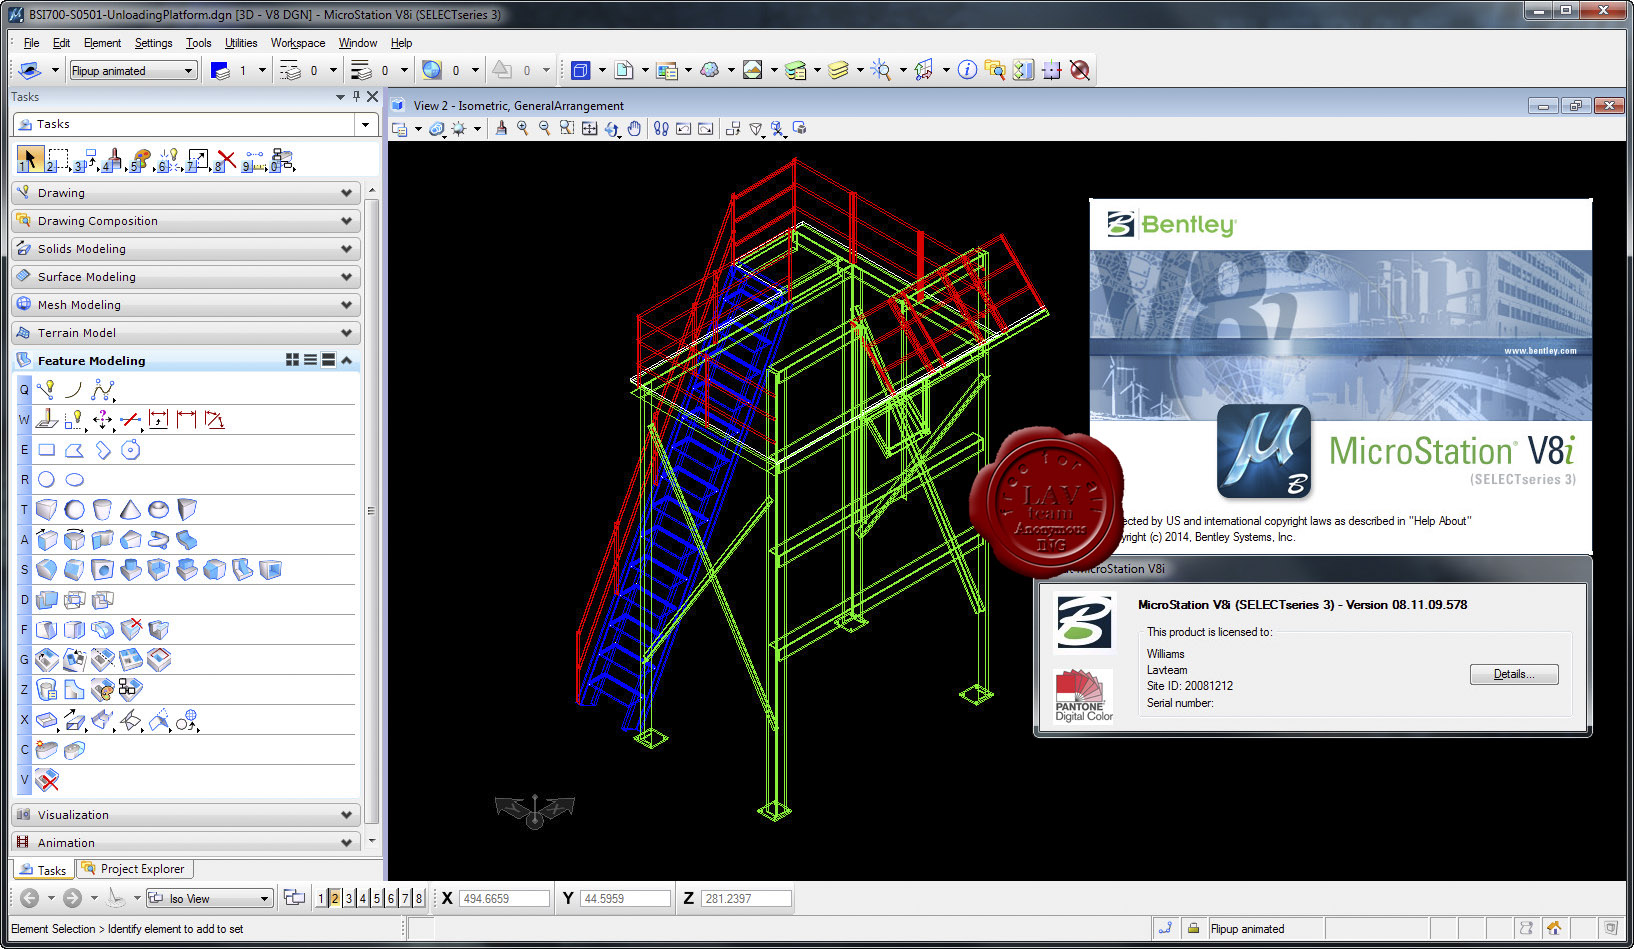Select the Element Selection arrow tool
Image resolution: width=1634 pixels, height=949 pixels.
point(30,159)
